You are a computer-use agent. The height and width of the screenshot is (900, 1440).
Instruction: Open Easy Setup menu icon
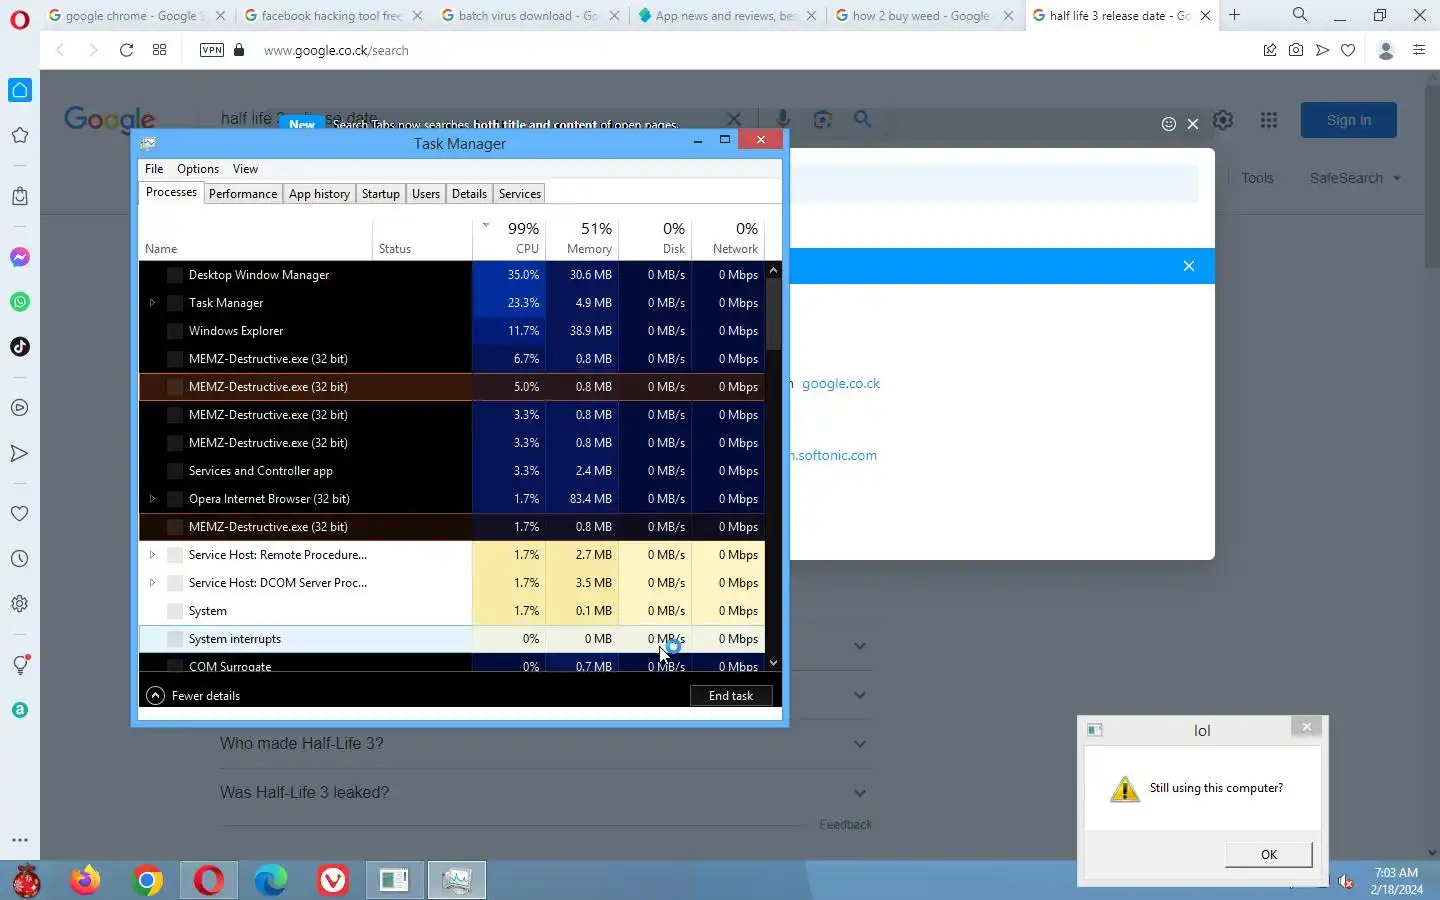pyautogui.click(x=1419, y=50)
